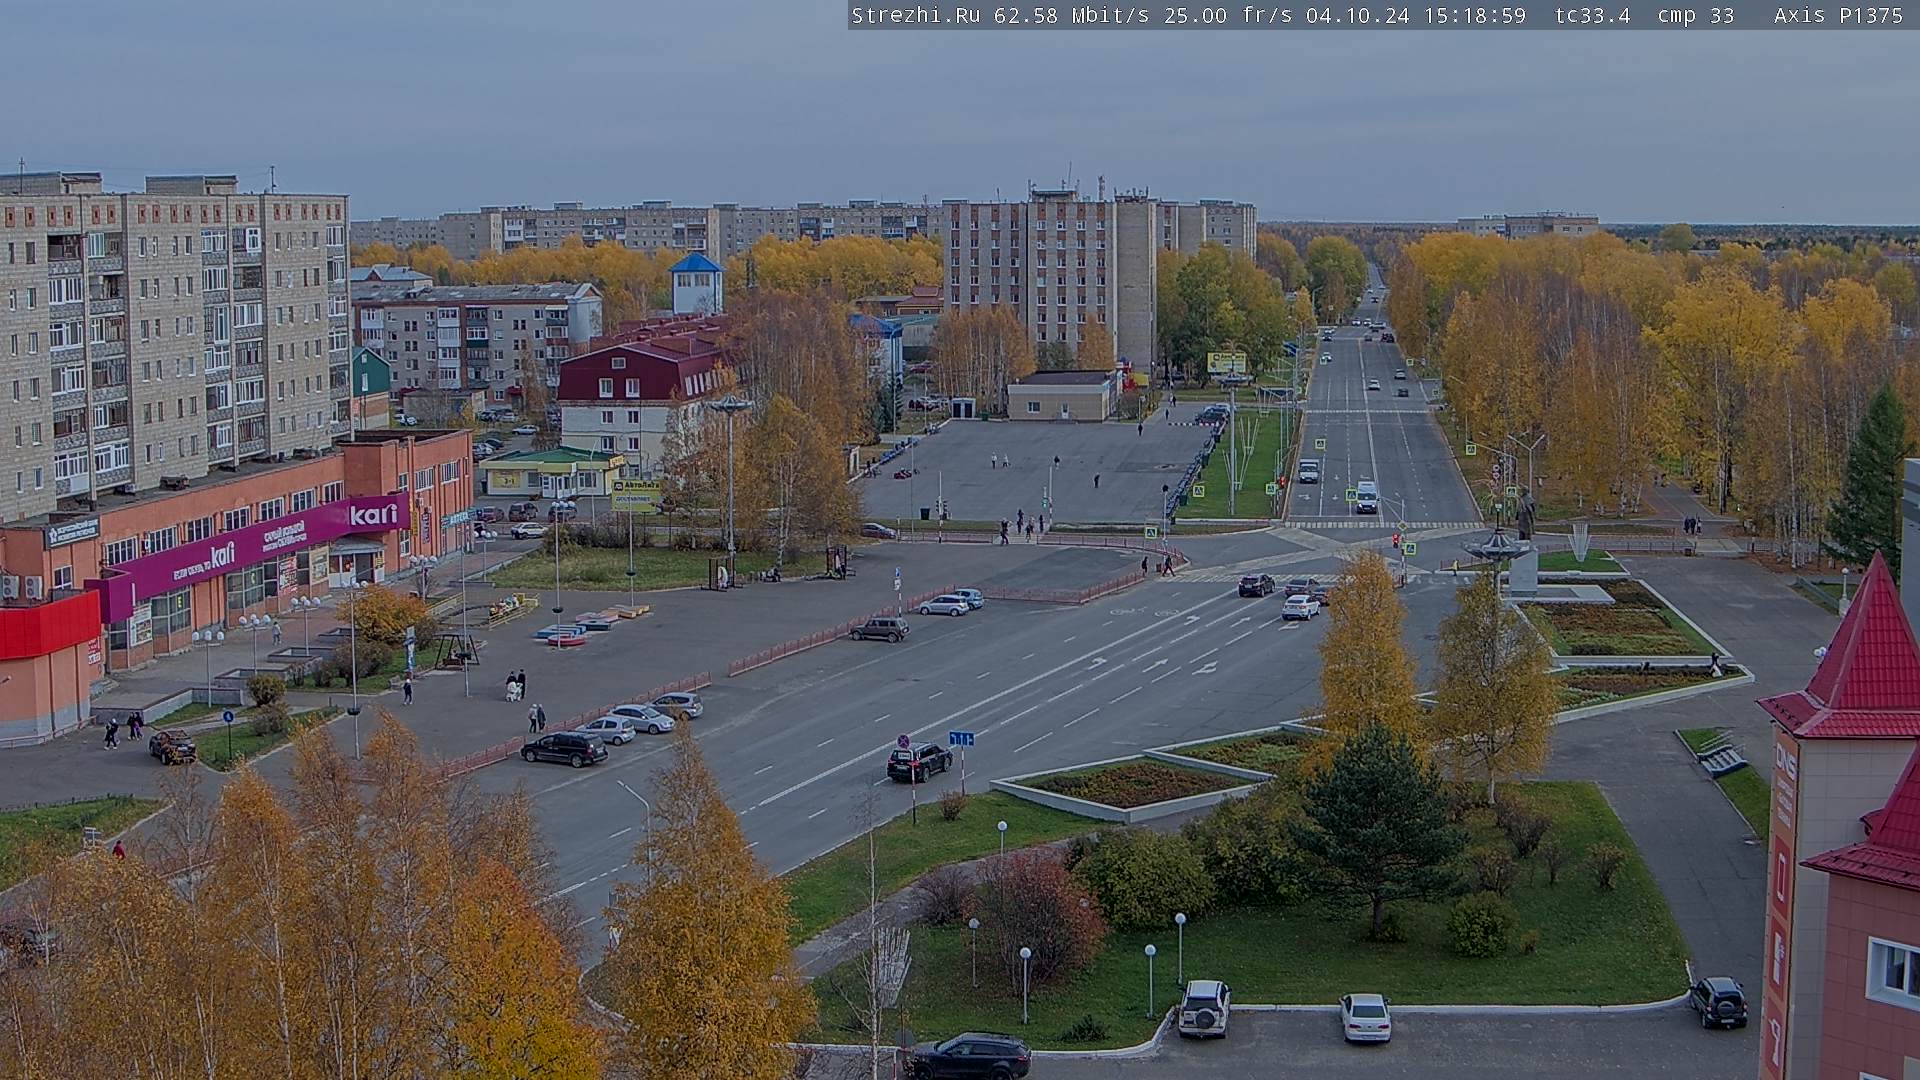The image size is (1920, 1080).
Task: Select the Axis P1375 camera label
Action: tap(1838, 15)
